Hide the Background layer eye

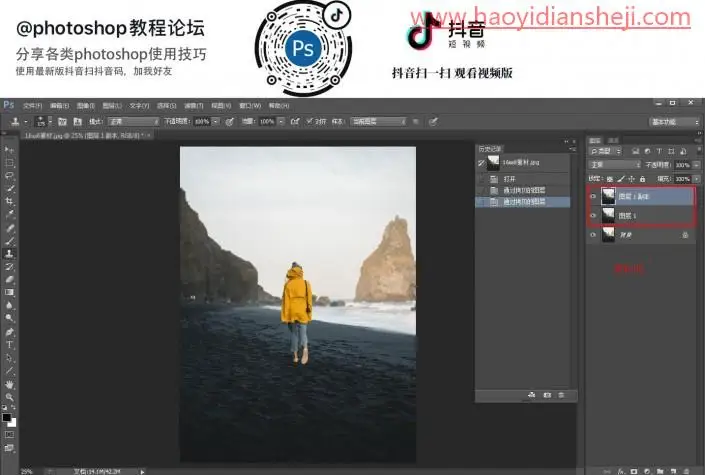593,235
